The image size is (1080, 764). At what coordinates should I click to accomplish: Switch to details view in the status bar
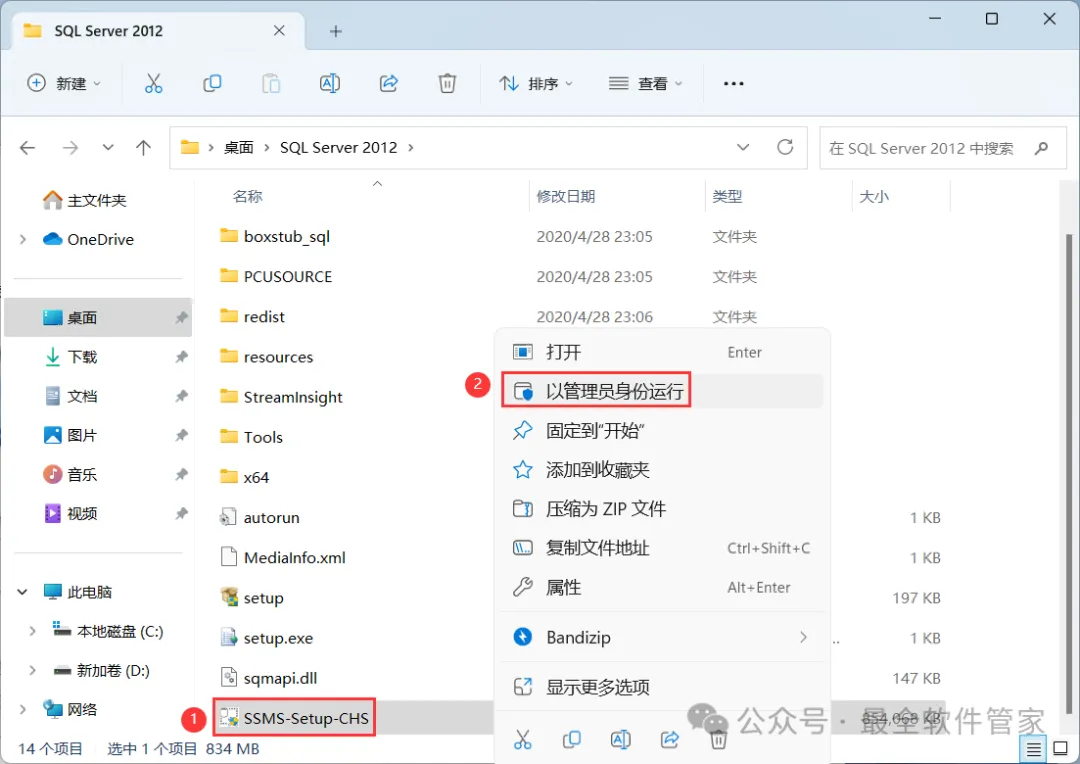[x=1033, y=749]
